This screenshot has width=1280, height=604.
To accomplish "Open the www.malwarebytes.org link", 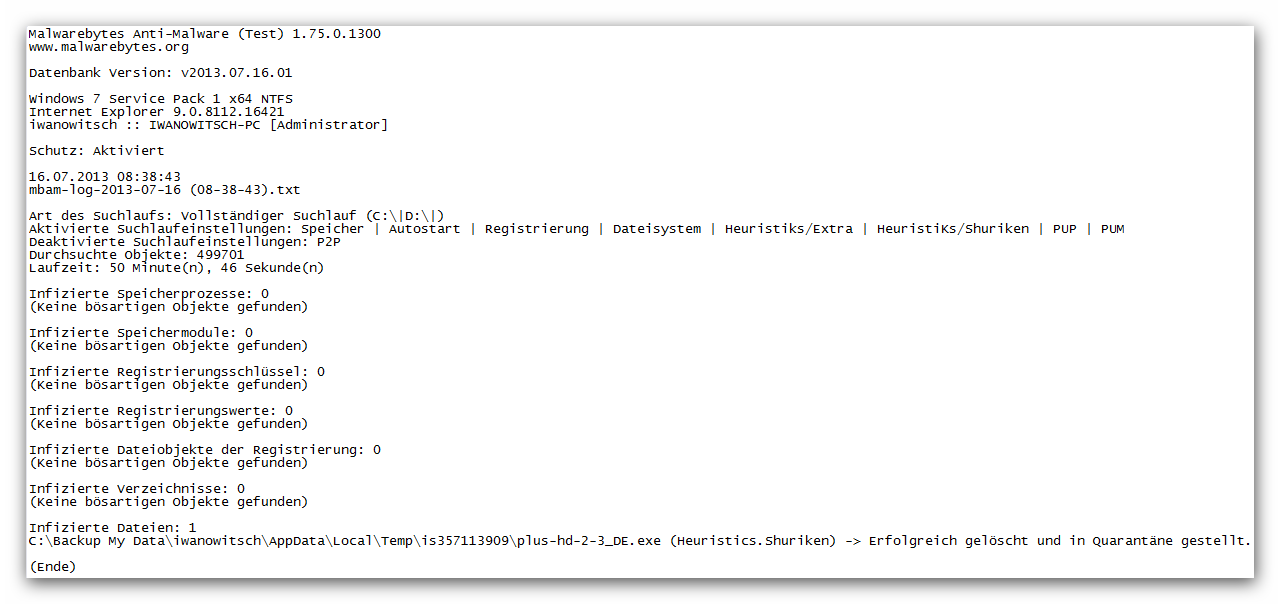I will coord(109,47).
